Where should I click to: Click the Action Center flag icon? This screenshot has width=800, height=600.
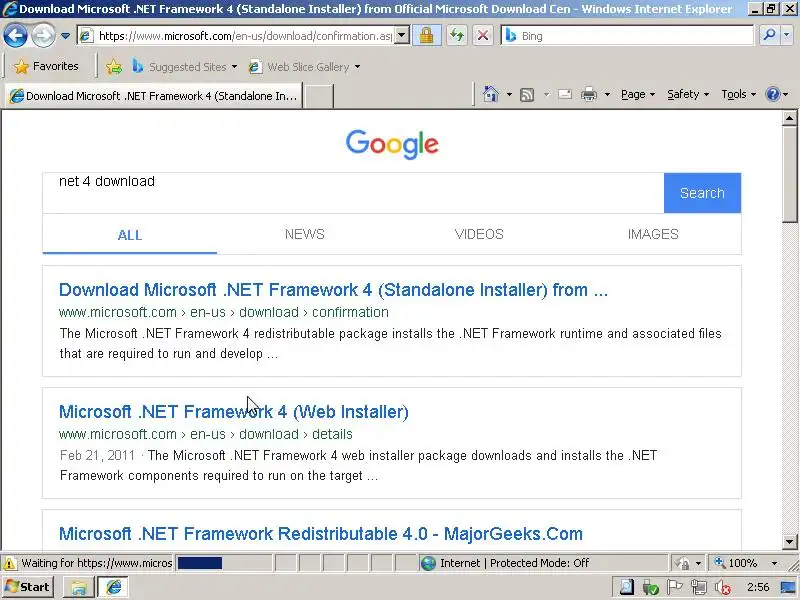(x=674, y=588)
